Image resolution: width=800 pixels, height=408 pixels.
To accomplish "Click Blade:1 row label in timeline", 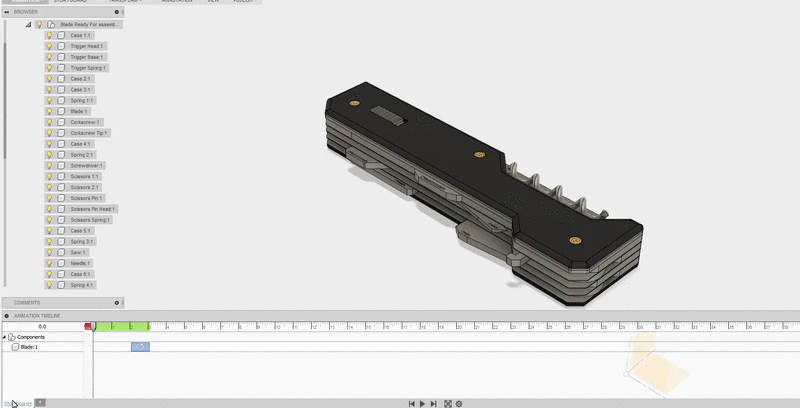I will [29, 347].
